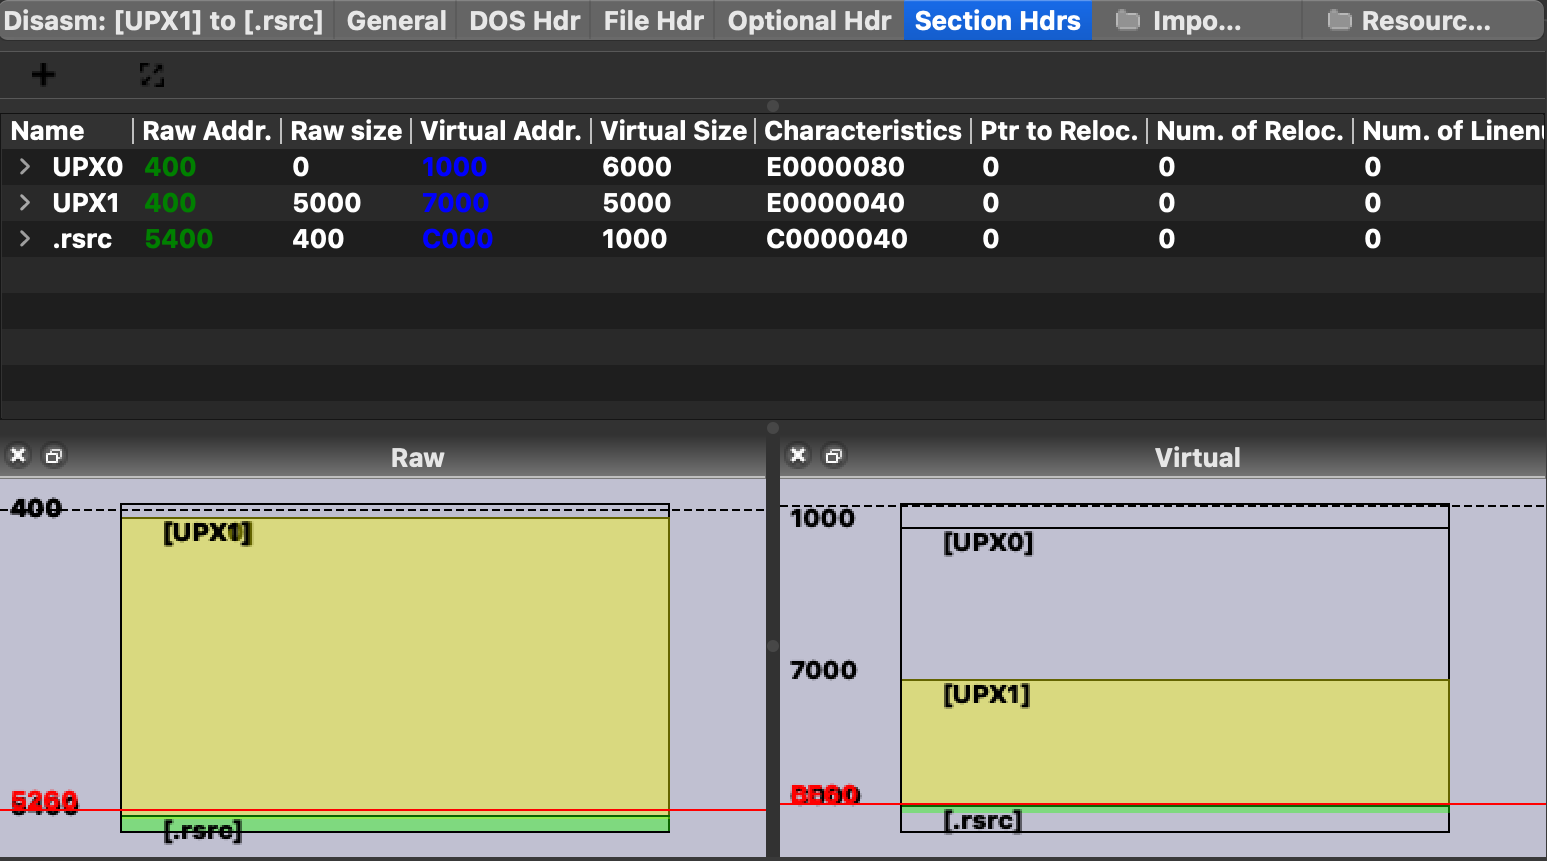The image size is (1547, 861).
Task: Click the expand view icon in toolbar
Action: (x=151, y=74)
